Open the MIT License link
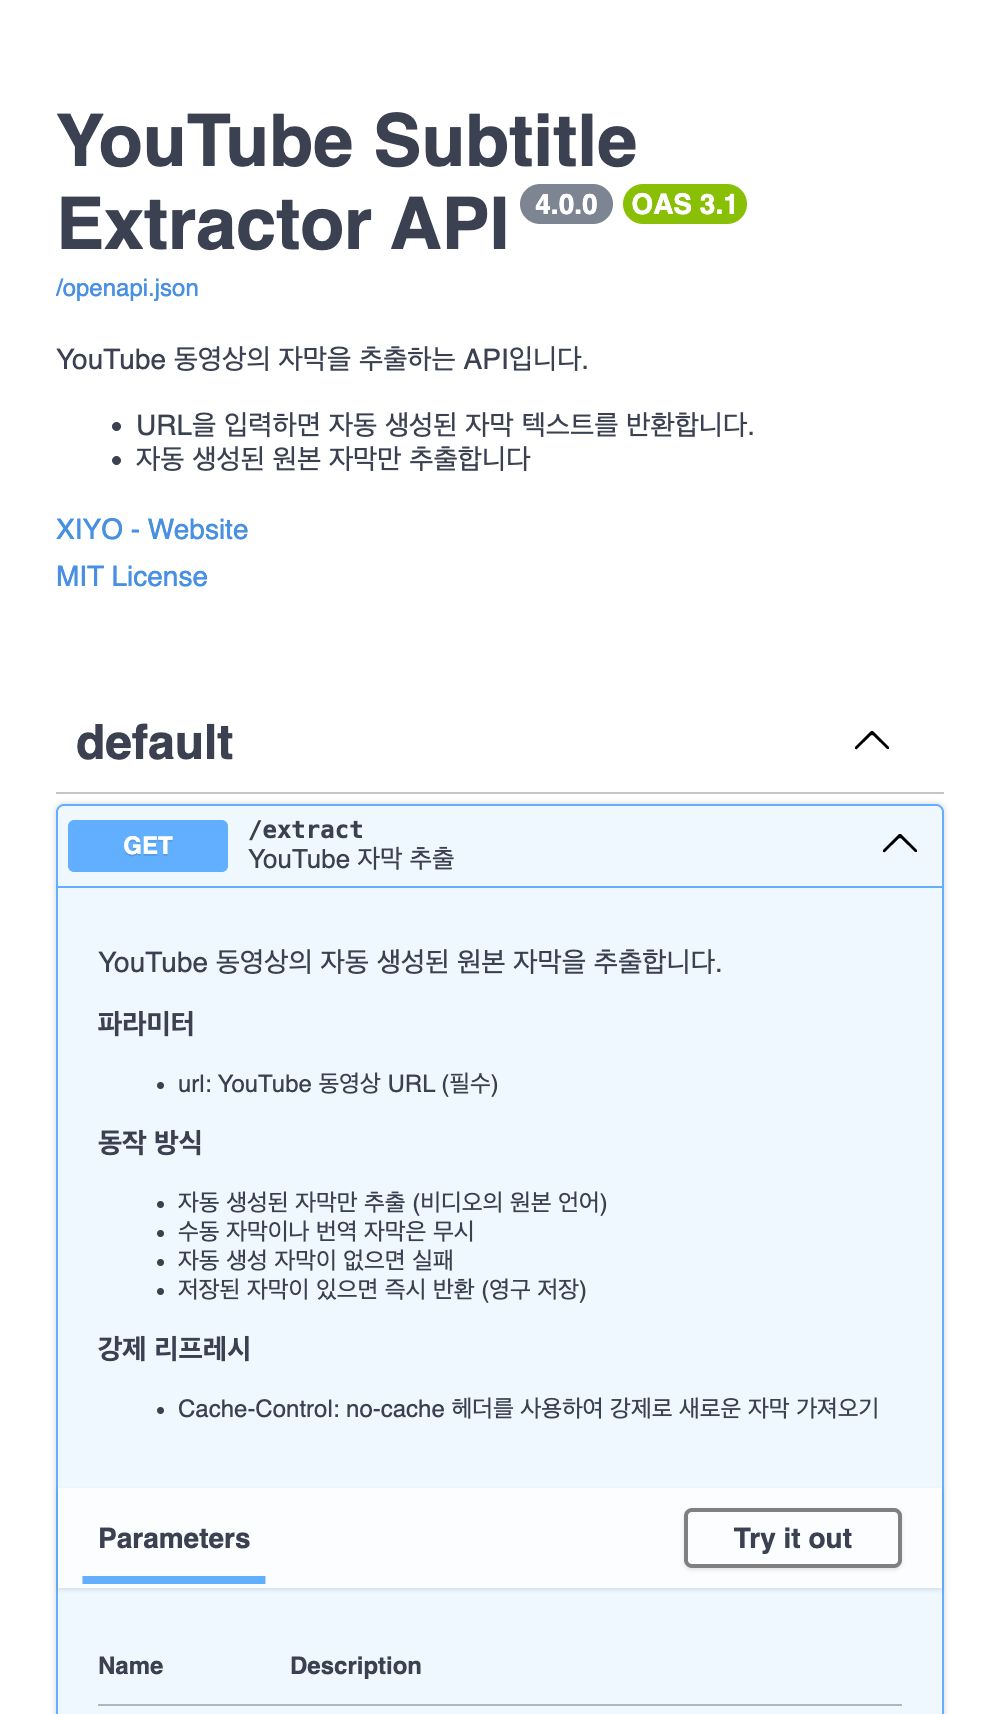 tap(132, 576)
